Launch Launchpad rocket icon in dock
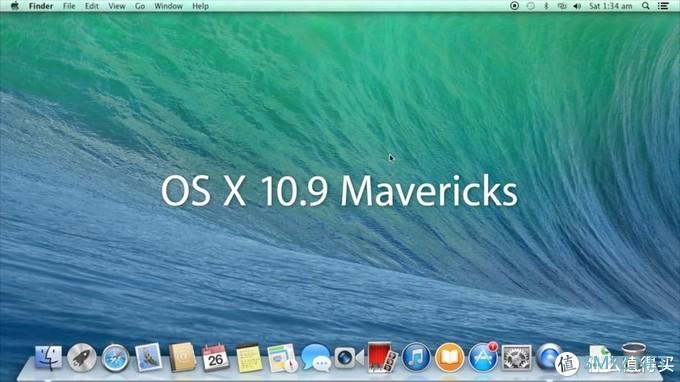 (82, 358)
